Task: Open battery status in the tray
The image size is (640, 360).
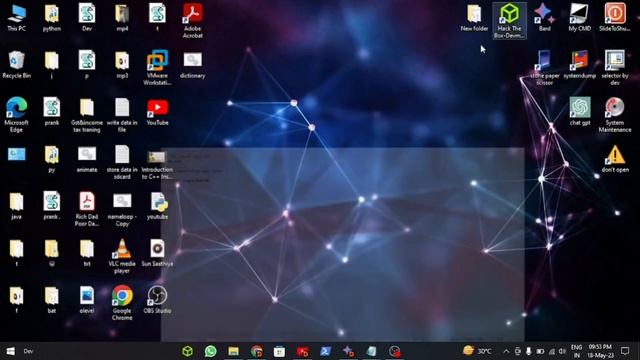Action: pyautogui.click(x=540, y=351)
